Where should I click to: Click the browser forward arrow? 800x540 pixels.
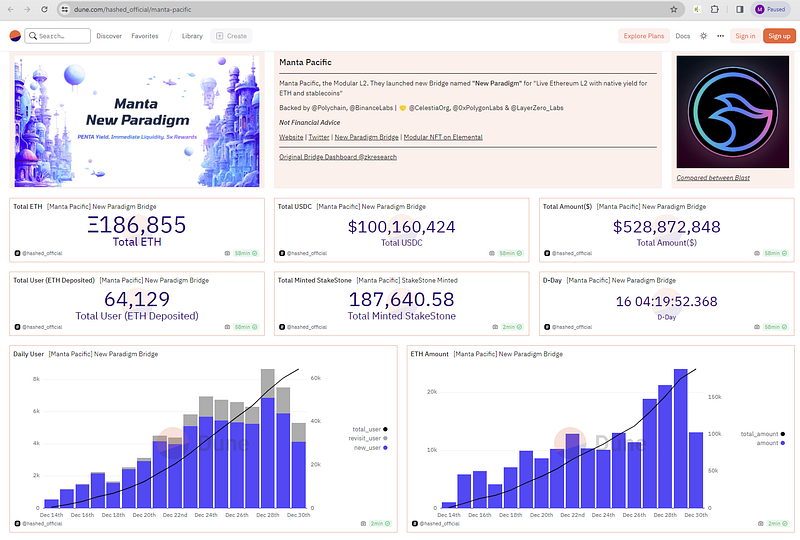tap(27, 9)
